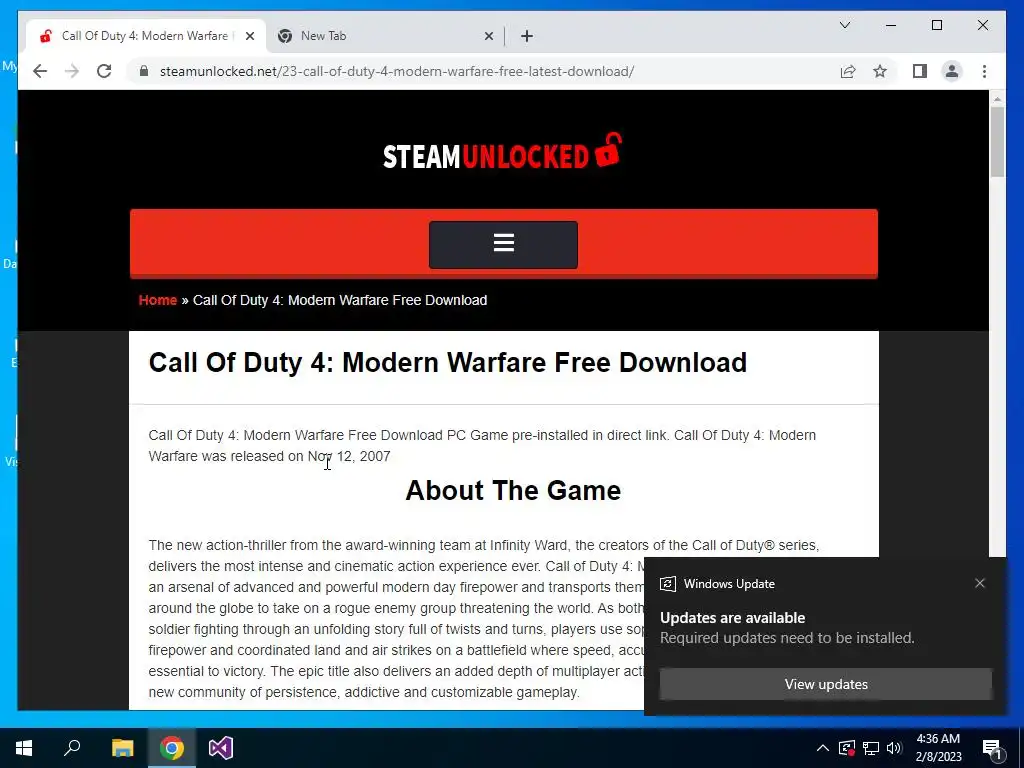Switch to the New Tab tab
This screenshot has height=768, width=1024.
click(x=385, y=36)
